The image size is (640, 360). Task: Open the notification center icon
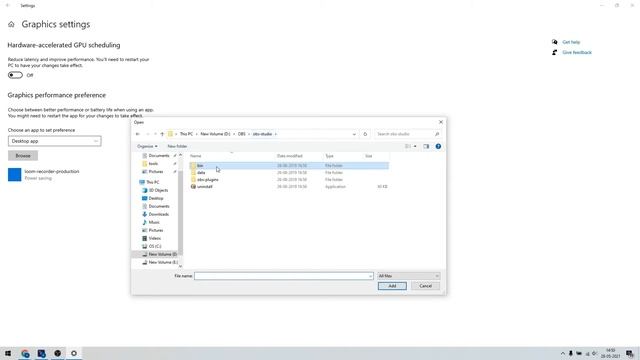click(x=630, y=353)
